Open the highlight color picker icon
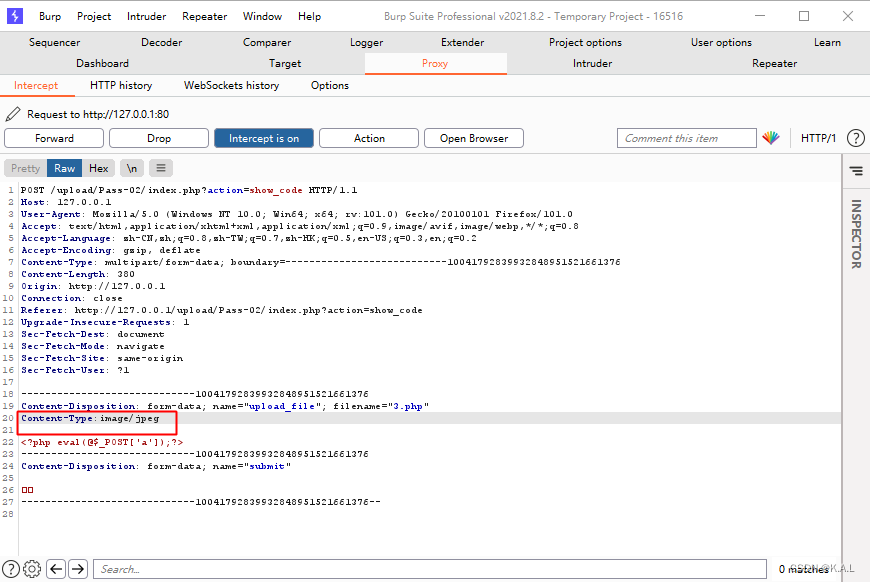The height and width of the screenshot is (582, 870). coord(771,138)
